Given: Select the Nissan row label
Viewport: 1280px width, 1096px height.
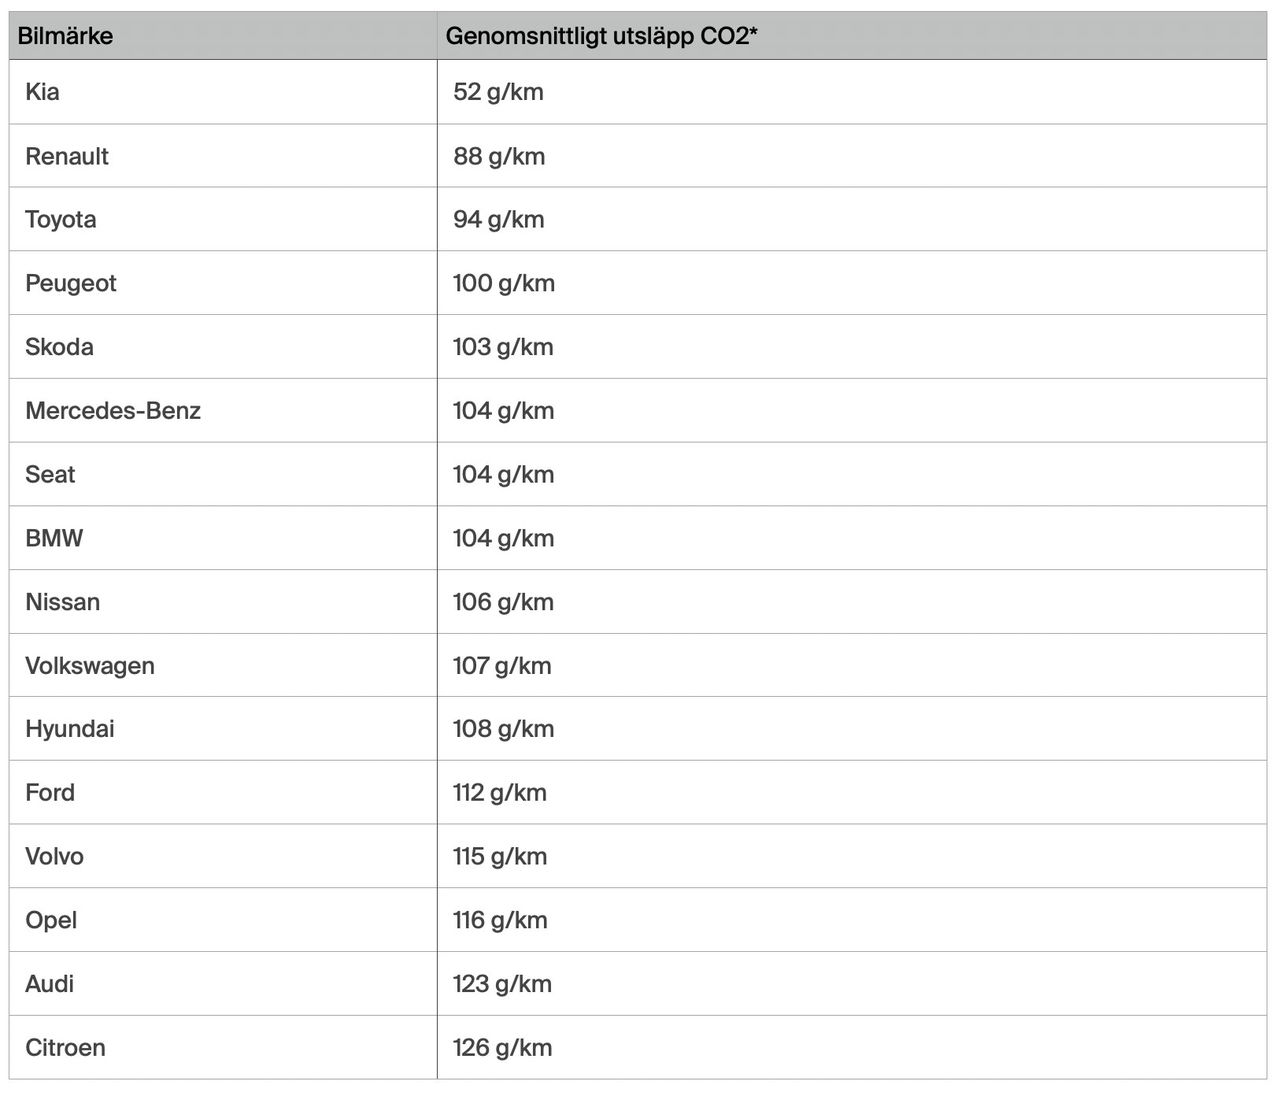Looking at the screenshot, I should click(62, 602).
